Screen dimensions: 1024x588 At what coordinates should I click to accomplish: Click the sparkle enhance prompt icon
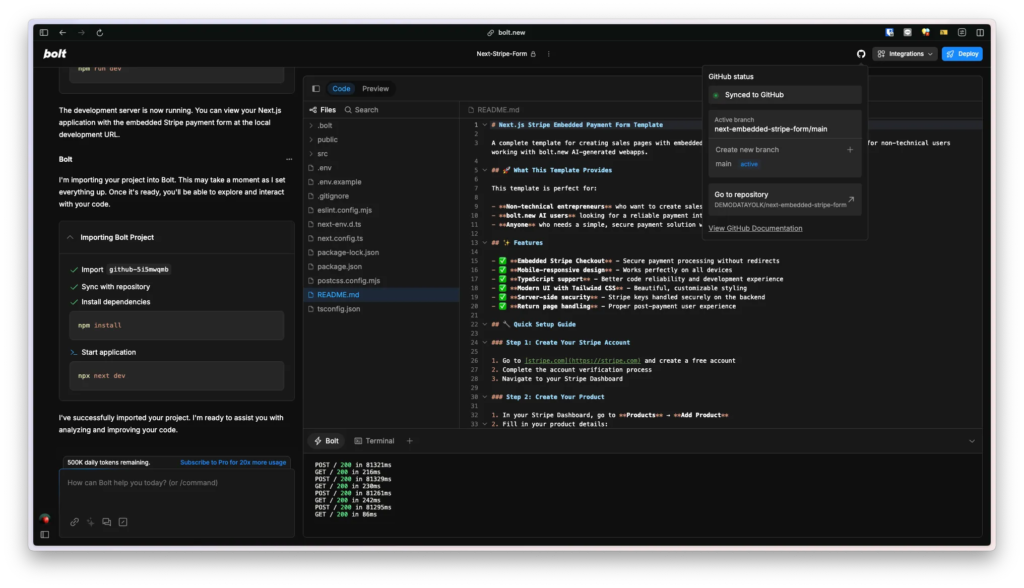pyautogui.click(x=91, y=522)
